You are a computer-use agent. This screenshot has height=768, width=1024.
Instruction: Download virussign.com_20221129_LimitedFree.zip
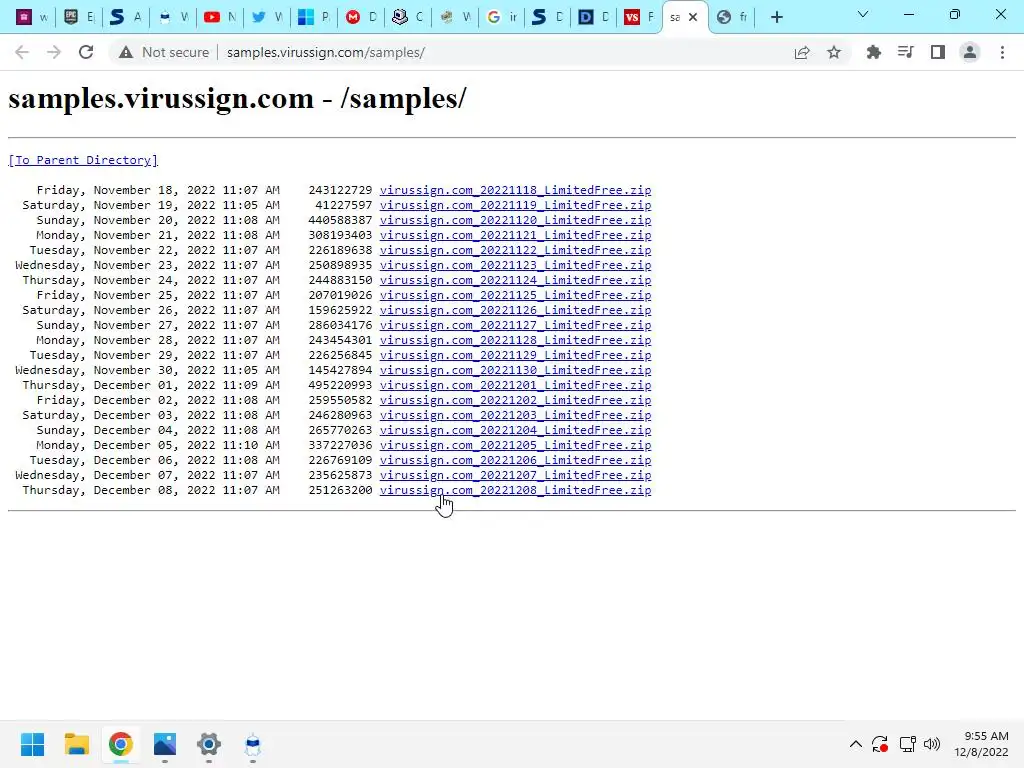pos(515,355)
